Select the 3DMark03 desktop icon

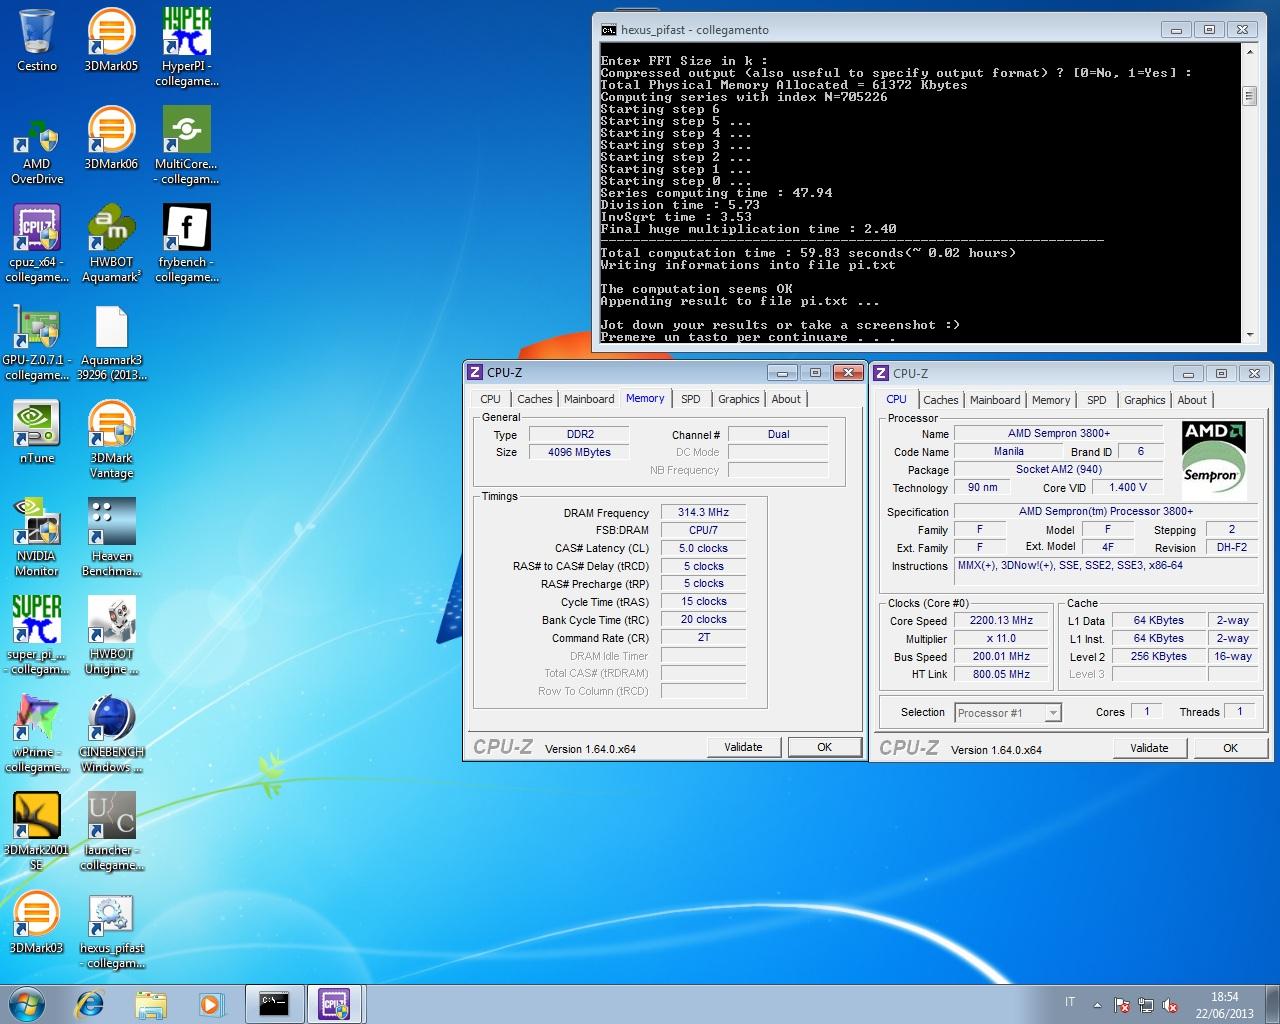pyautogui.click(x=37, y=922)
